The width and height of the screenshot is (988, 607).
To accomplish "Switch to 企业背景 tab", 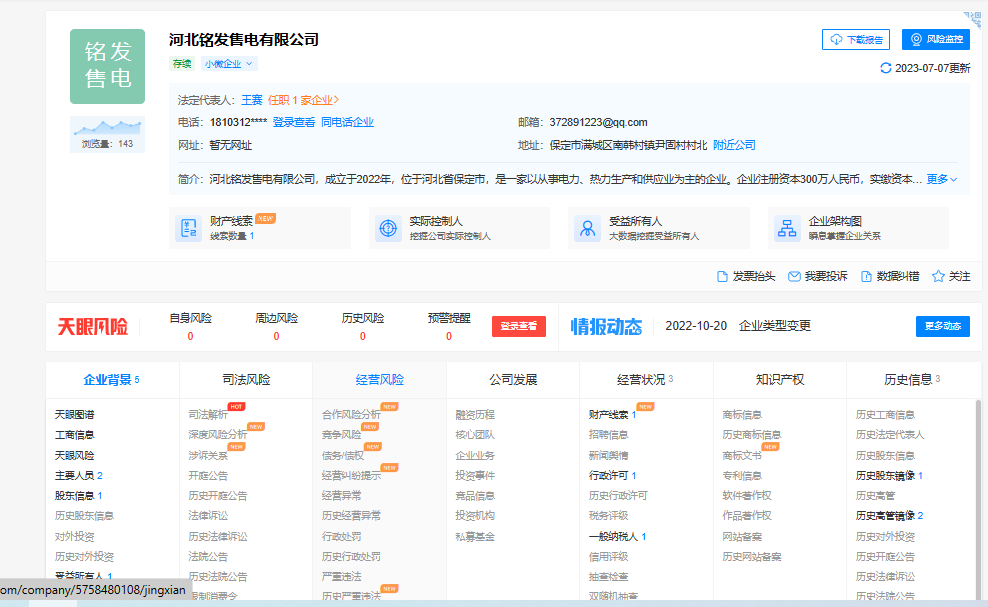I will [112, 379].
